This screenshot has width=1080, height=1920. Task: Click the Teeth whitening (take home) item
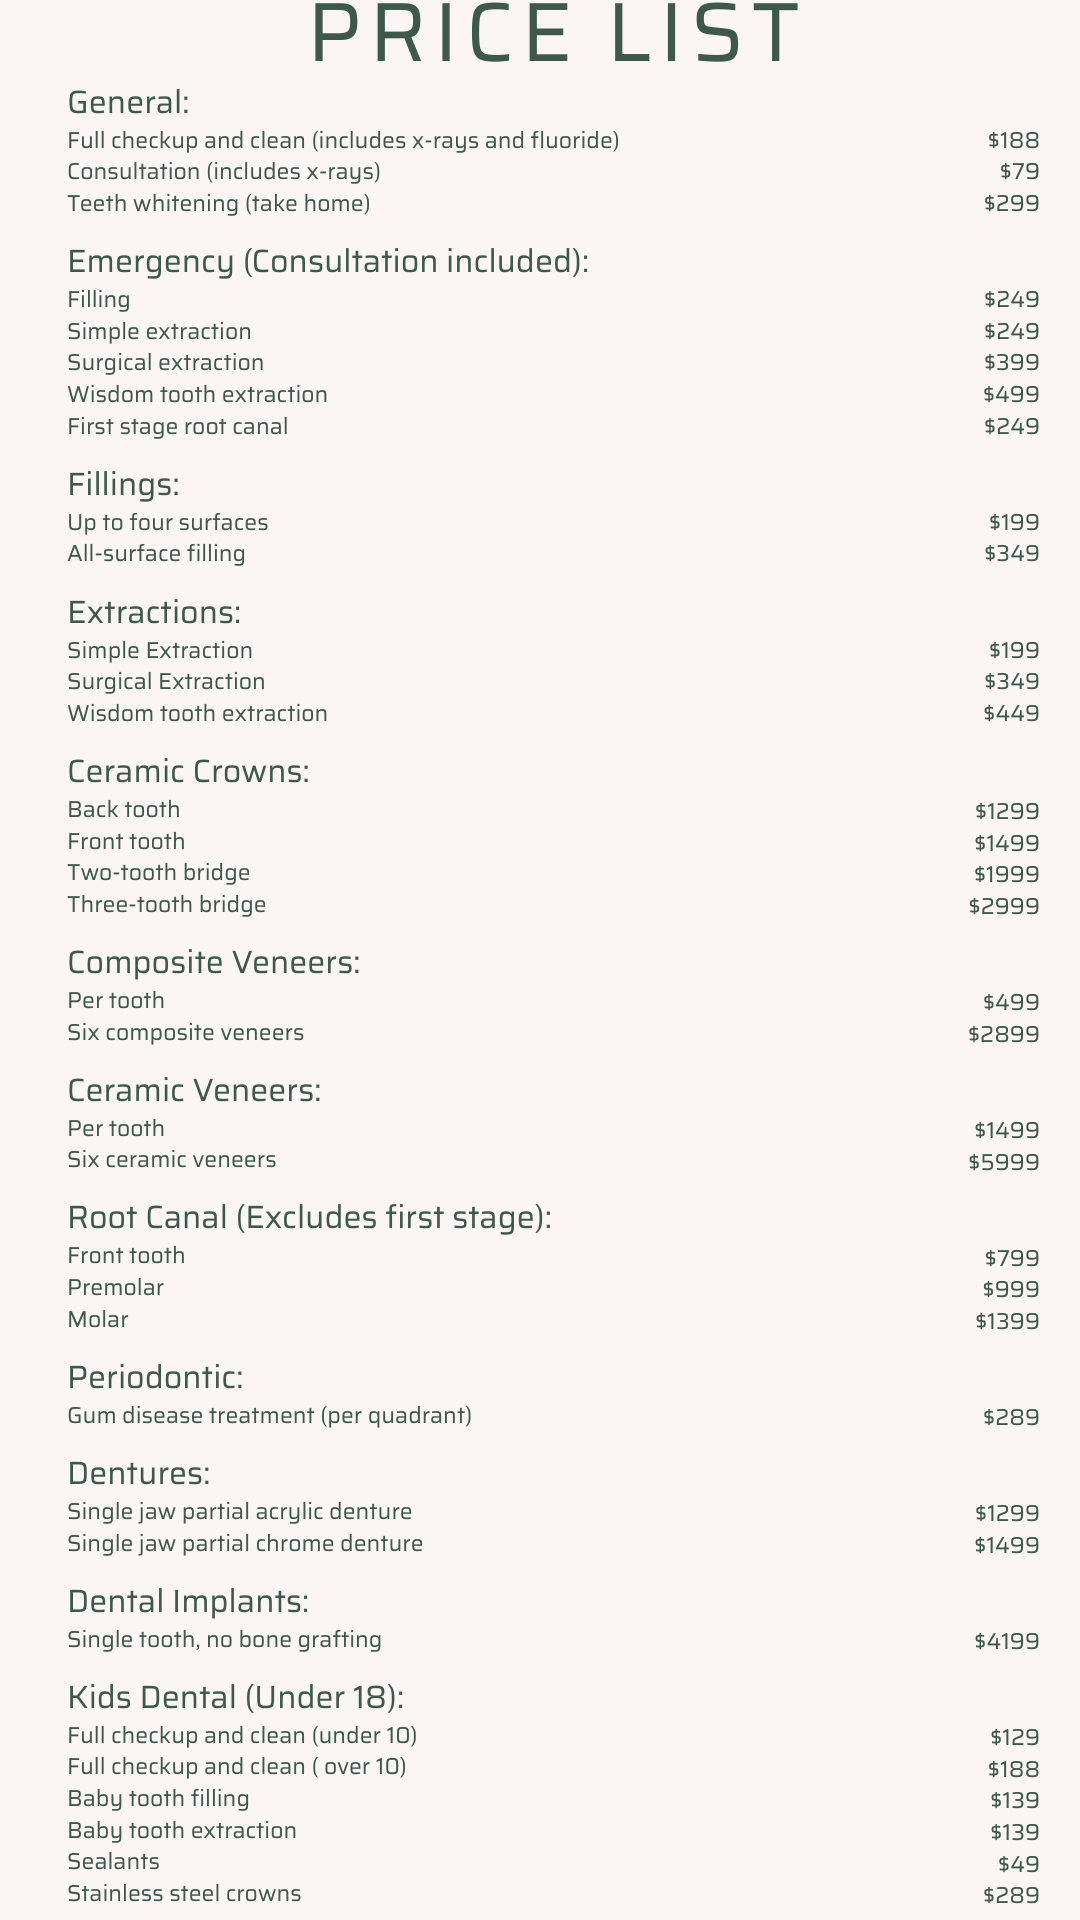(x=219, y=204)
